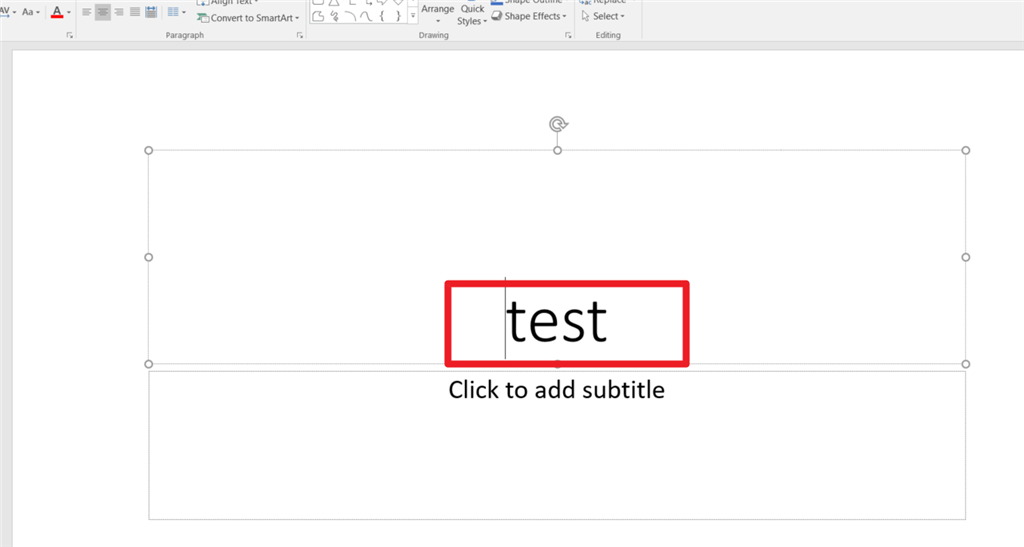Open the Select dropdown in Editing
1024x547 pixels.
(x=603, y=16)
